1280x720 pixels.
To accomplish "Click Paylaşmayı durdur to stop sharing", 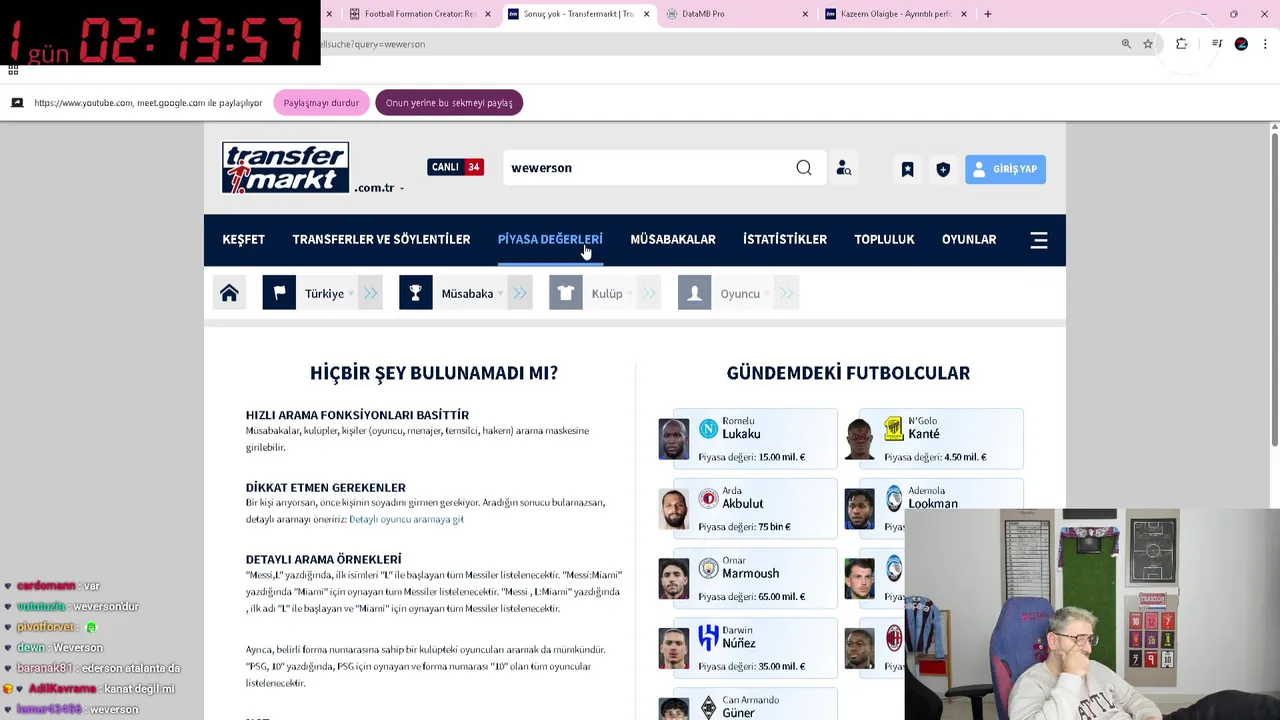I will click(321, 103).
